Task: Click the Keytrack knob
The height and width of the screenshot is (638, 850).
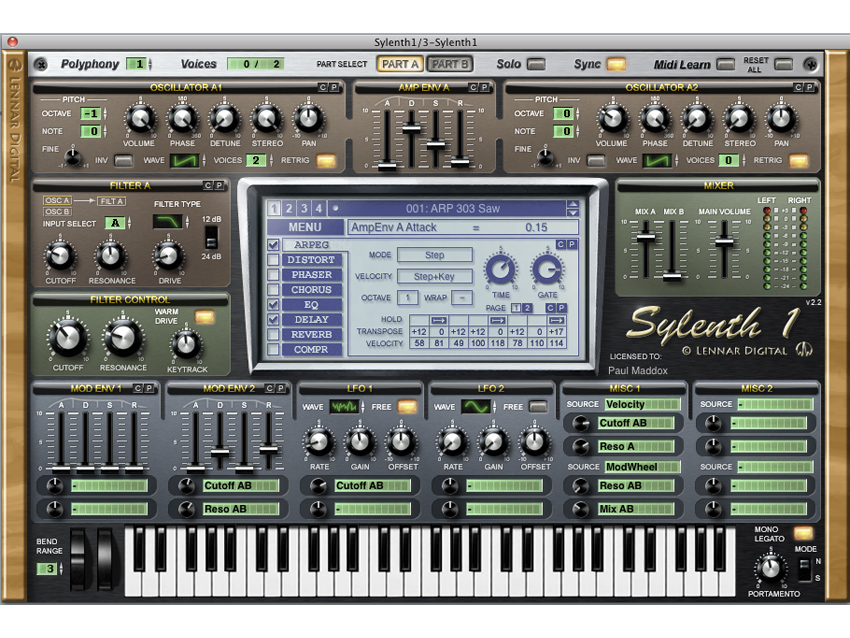Action: coord(186,345)
